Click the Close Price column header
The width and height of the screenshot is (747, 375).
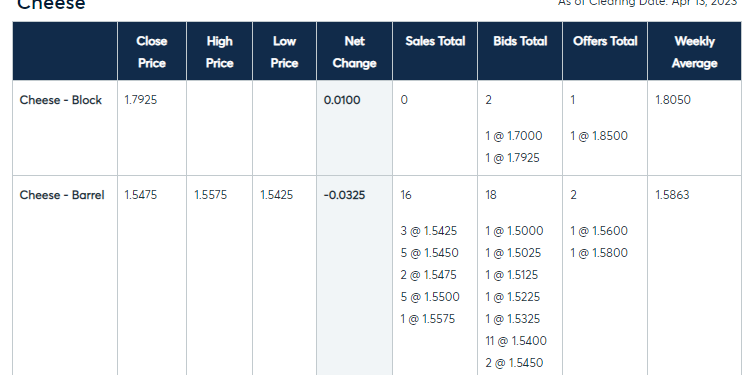[152, 51]
